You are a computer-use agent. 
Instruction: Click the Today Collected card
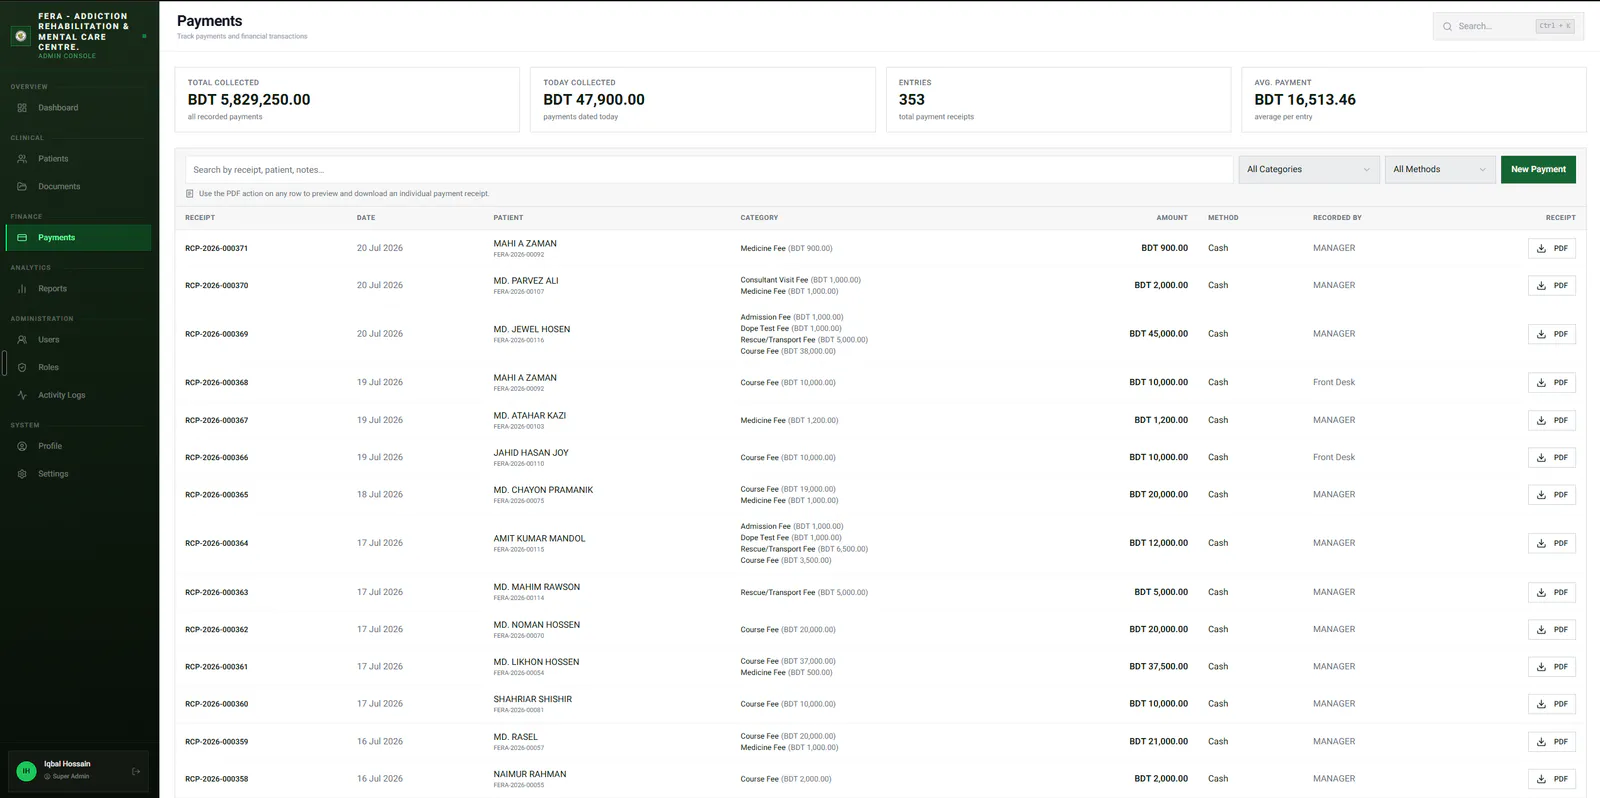[x=703, y=100]
